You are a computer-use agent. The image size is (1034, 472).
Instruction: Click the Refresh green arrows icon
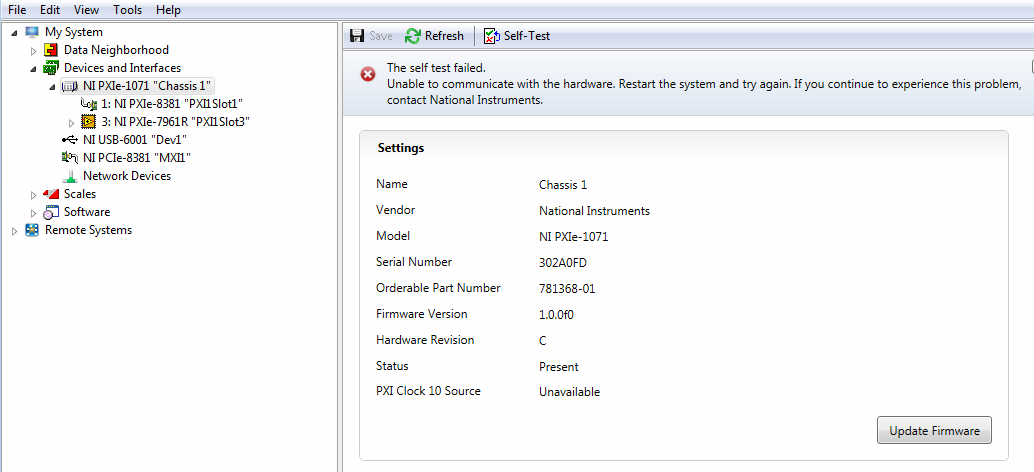tap(413, 36)
